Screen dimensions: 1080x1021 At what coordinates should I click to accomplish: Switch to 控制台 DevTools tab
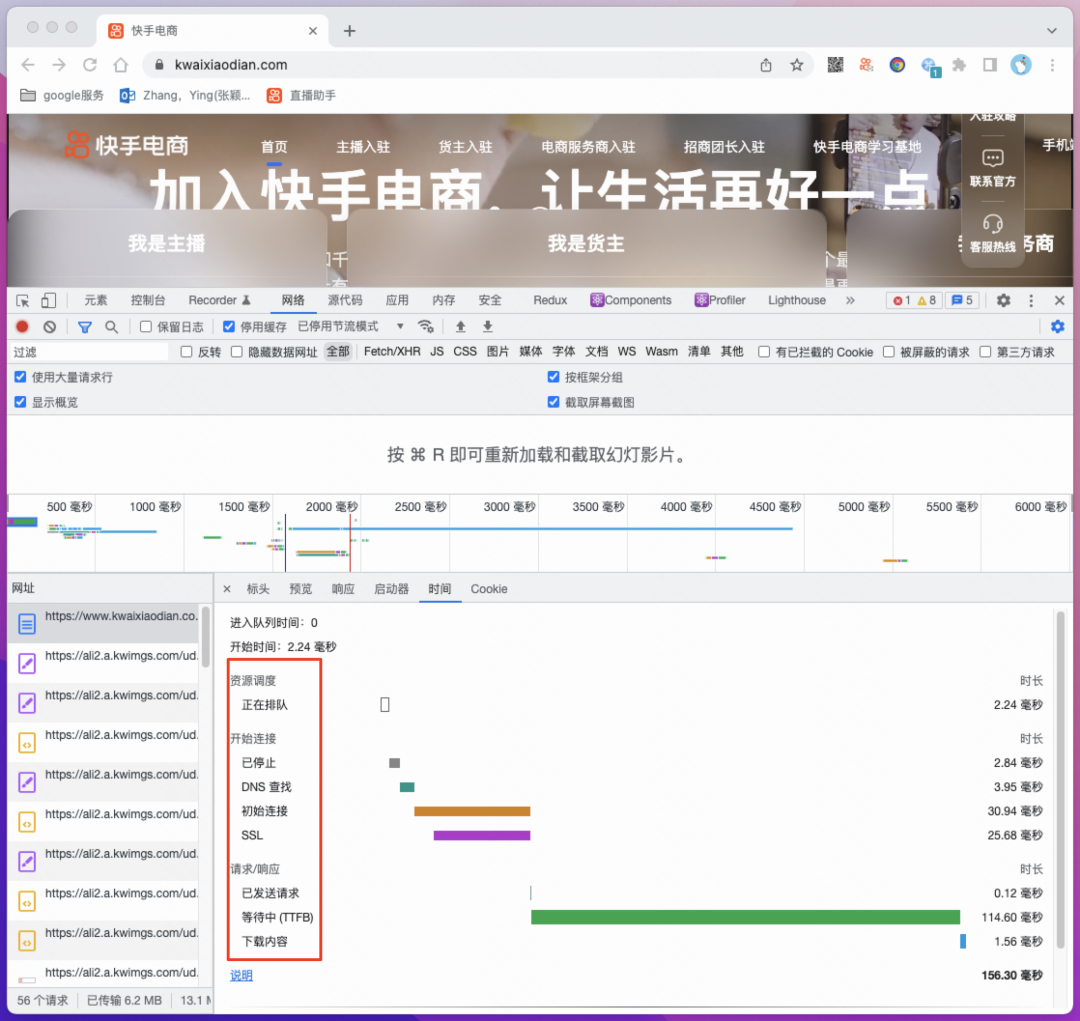(x=147, y=300)
